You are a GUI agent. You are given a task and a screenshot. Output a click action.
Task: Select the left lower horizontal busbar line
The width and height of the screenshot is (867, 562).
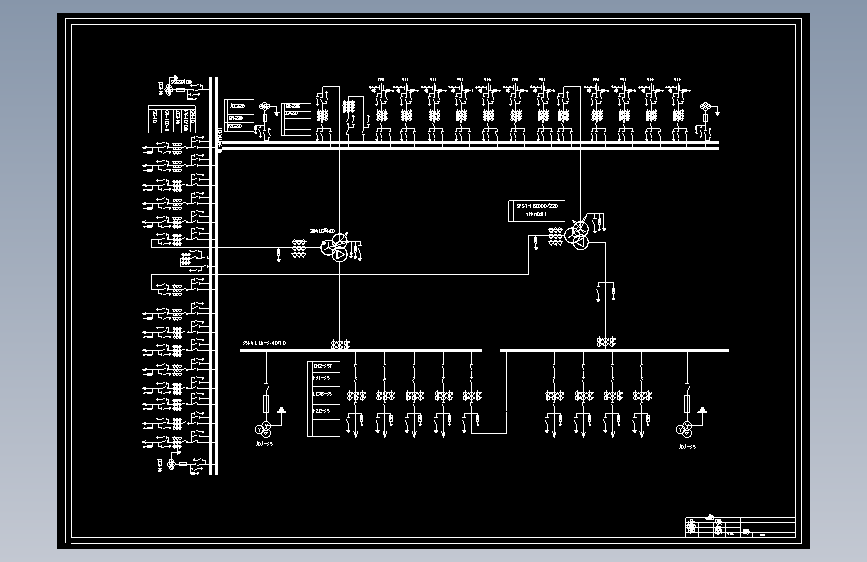tap(361, 350)
